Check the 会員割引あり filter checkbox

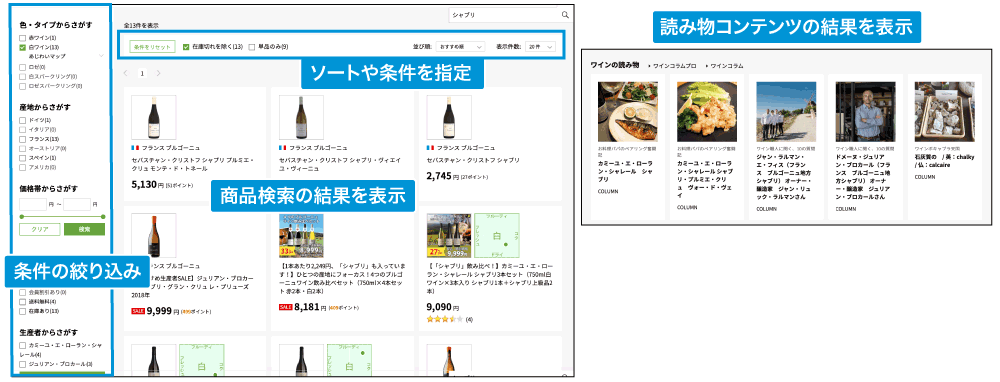(x=23, y=292)
